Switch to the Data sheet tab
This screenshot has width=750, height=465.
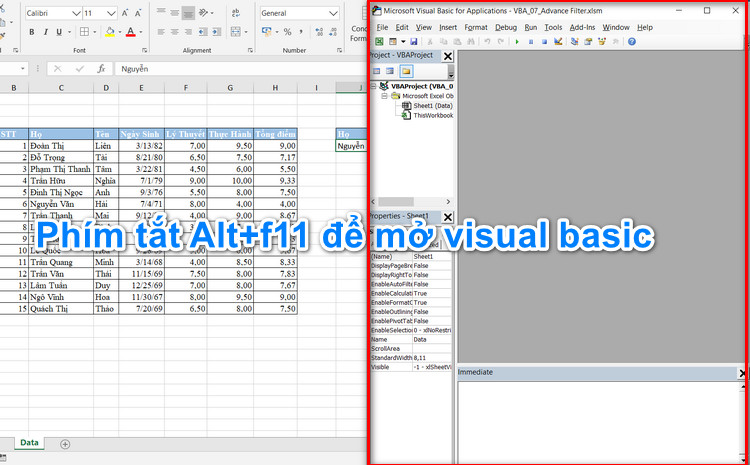coord(29,443)
